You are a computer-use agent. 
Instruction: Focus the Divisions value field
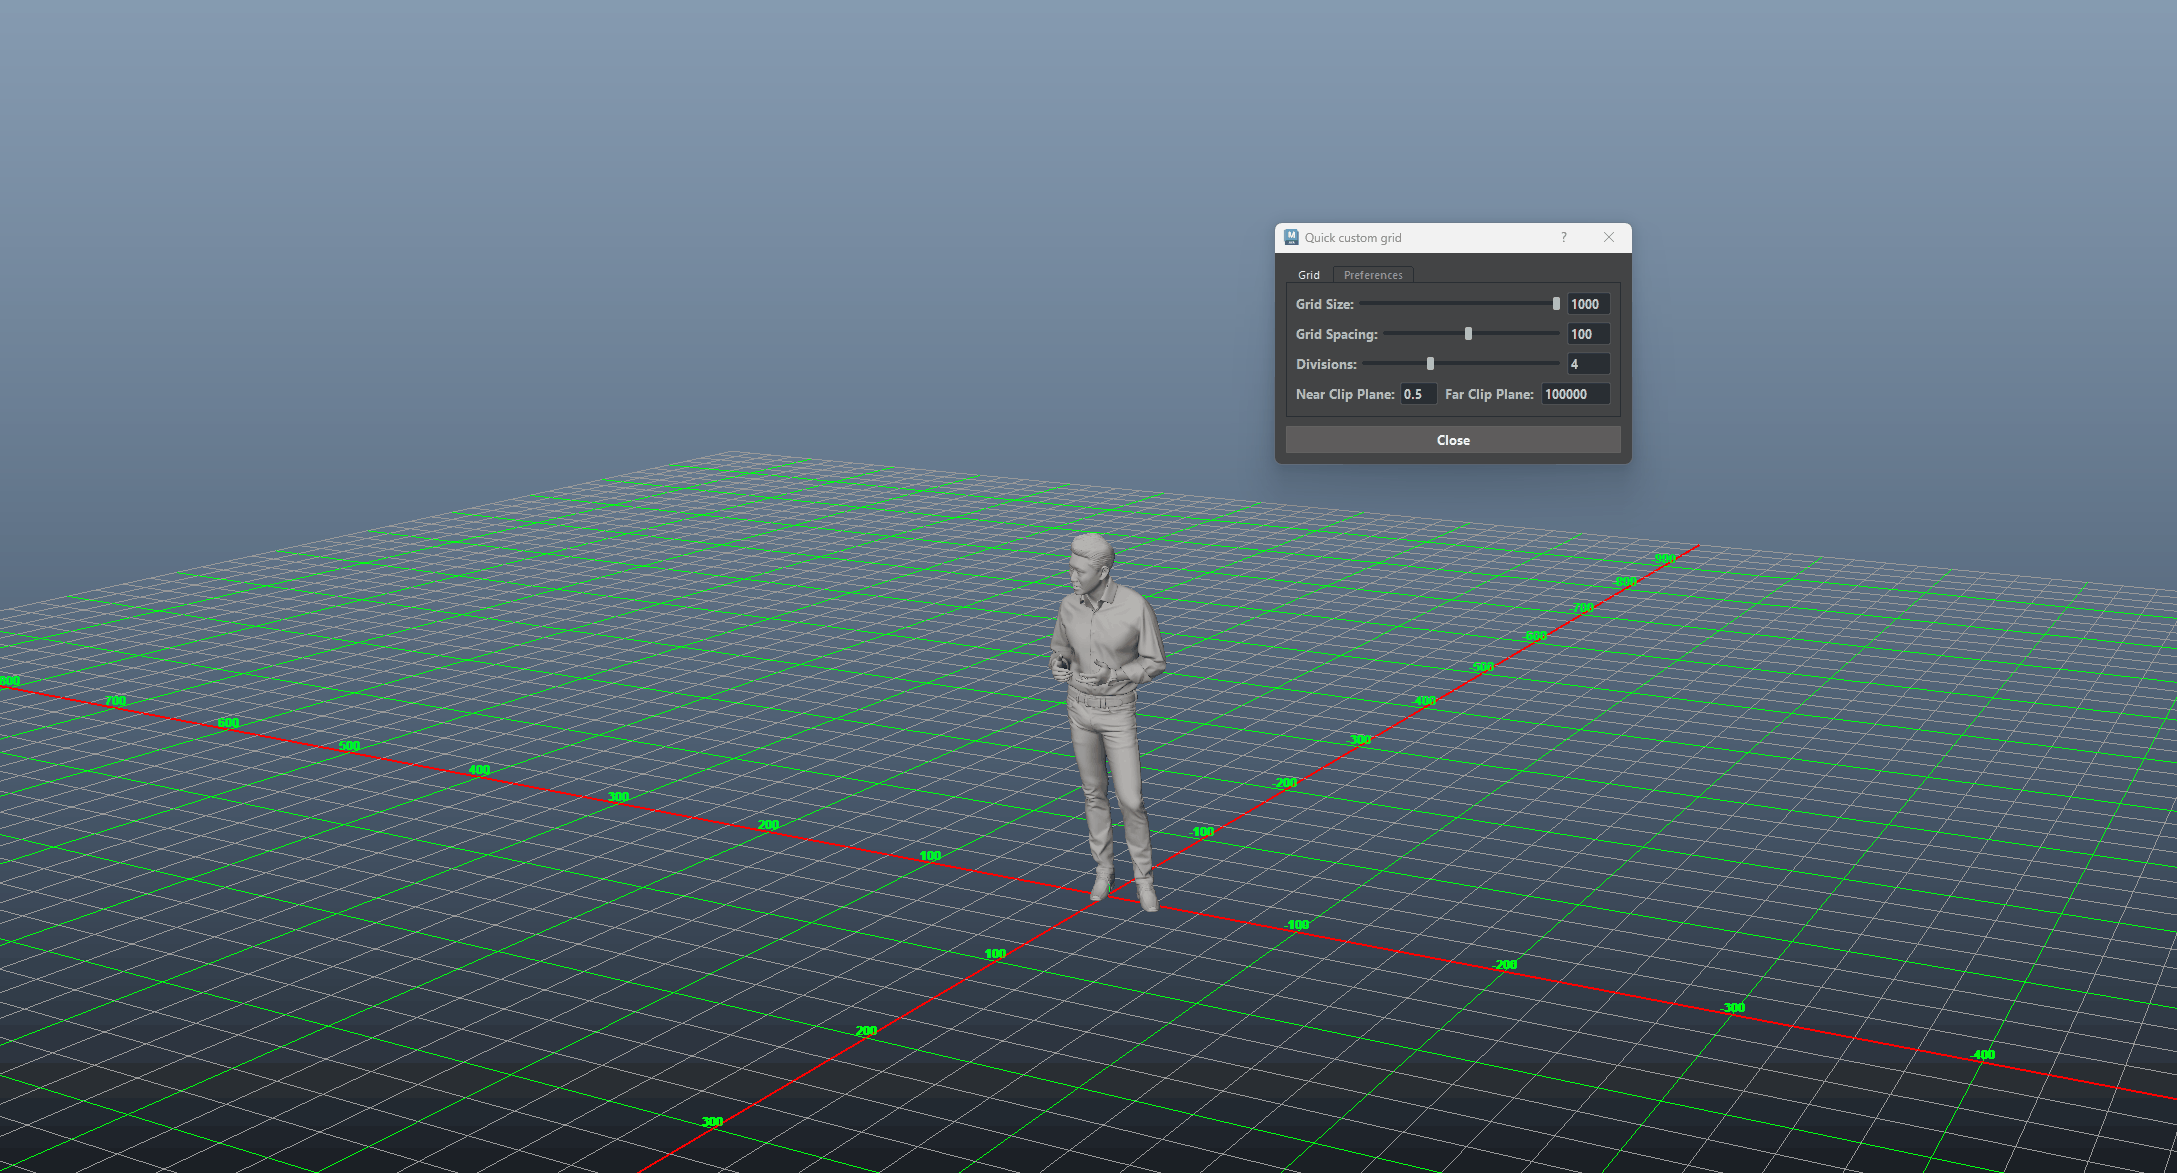tap(1588, 364)
